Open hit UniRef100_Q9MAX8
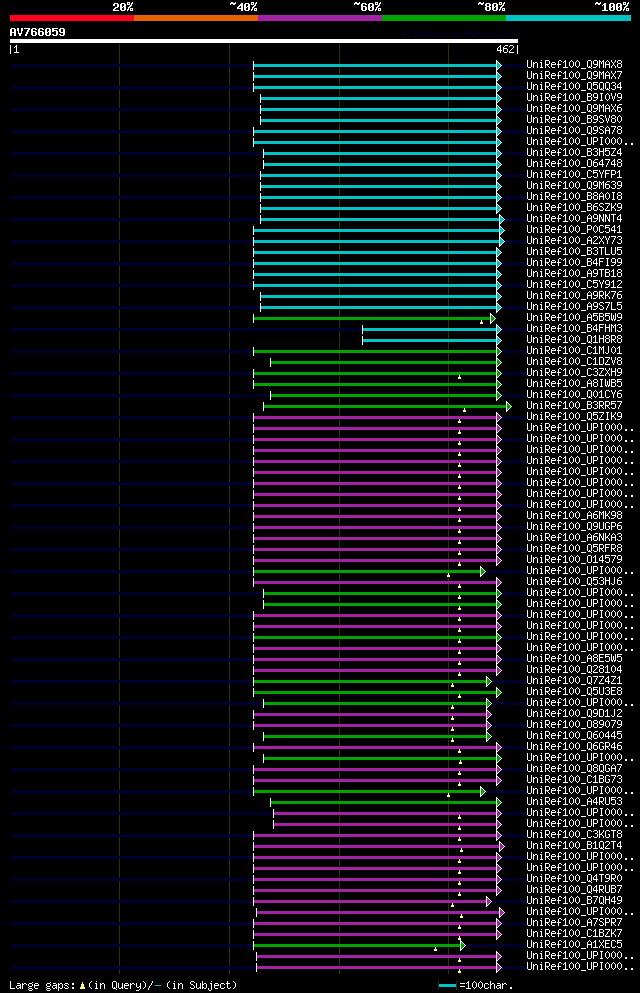Image resolution: width=640 pixels, height=993 pixels. coord(574,65)
